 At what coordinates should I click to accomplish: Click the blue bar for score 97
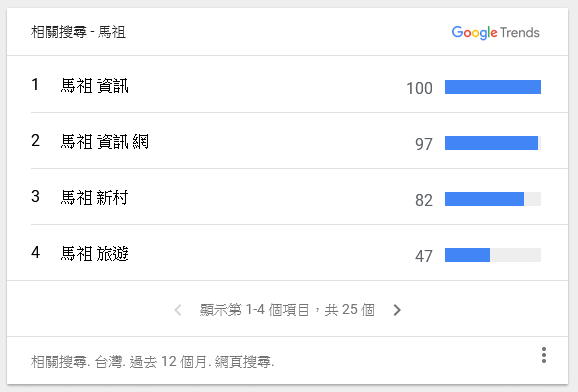(491, 143)
